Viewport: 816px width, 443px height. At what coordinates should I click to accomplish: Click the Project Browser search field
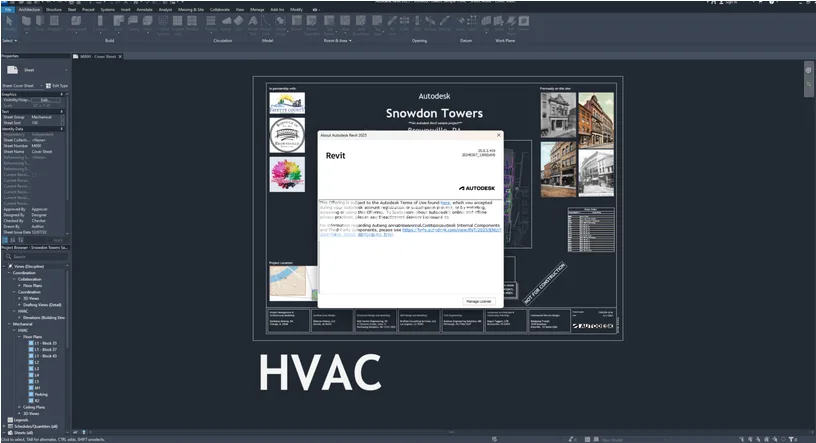point(35,257)
